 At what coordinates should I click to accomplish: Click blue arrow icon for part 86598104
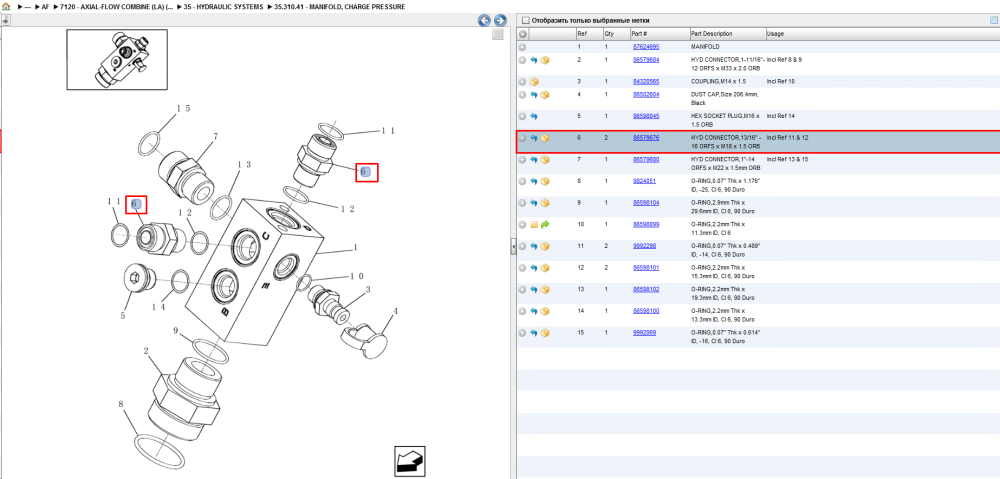point(534,203)
